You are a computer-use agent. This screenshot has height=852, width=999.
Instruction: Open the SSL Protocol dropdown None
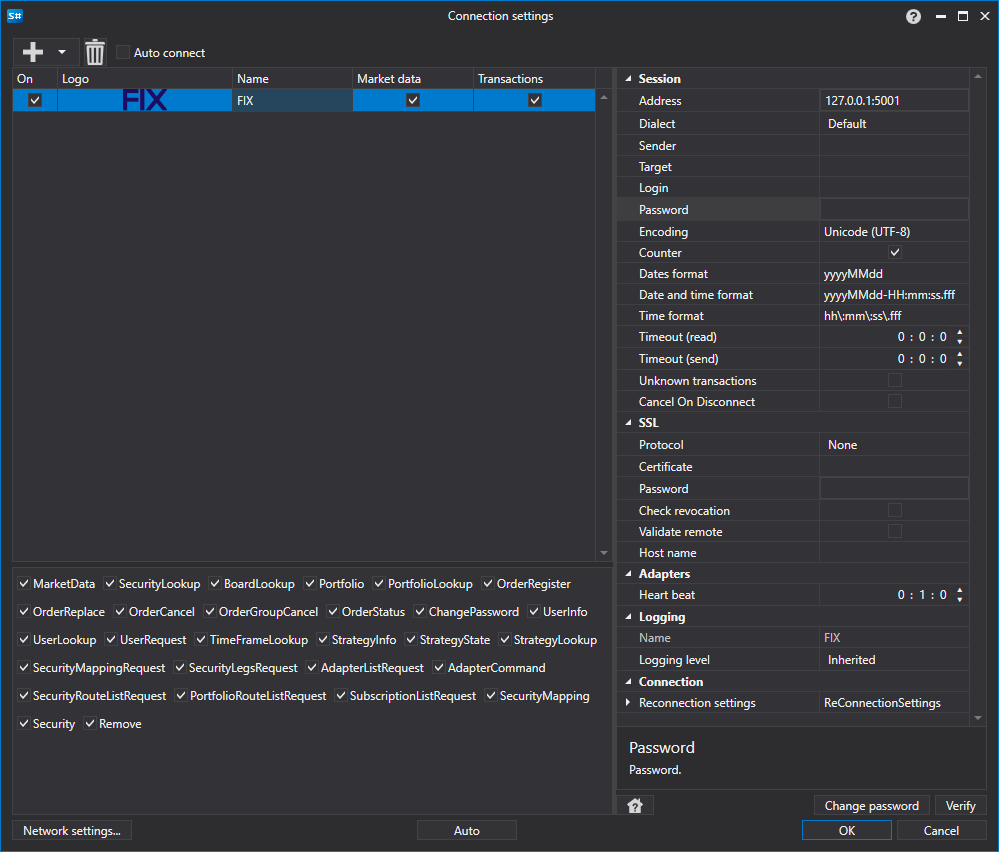click(x=894, y=445)
